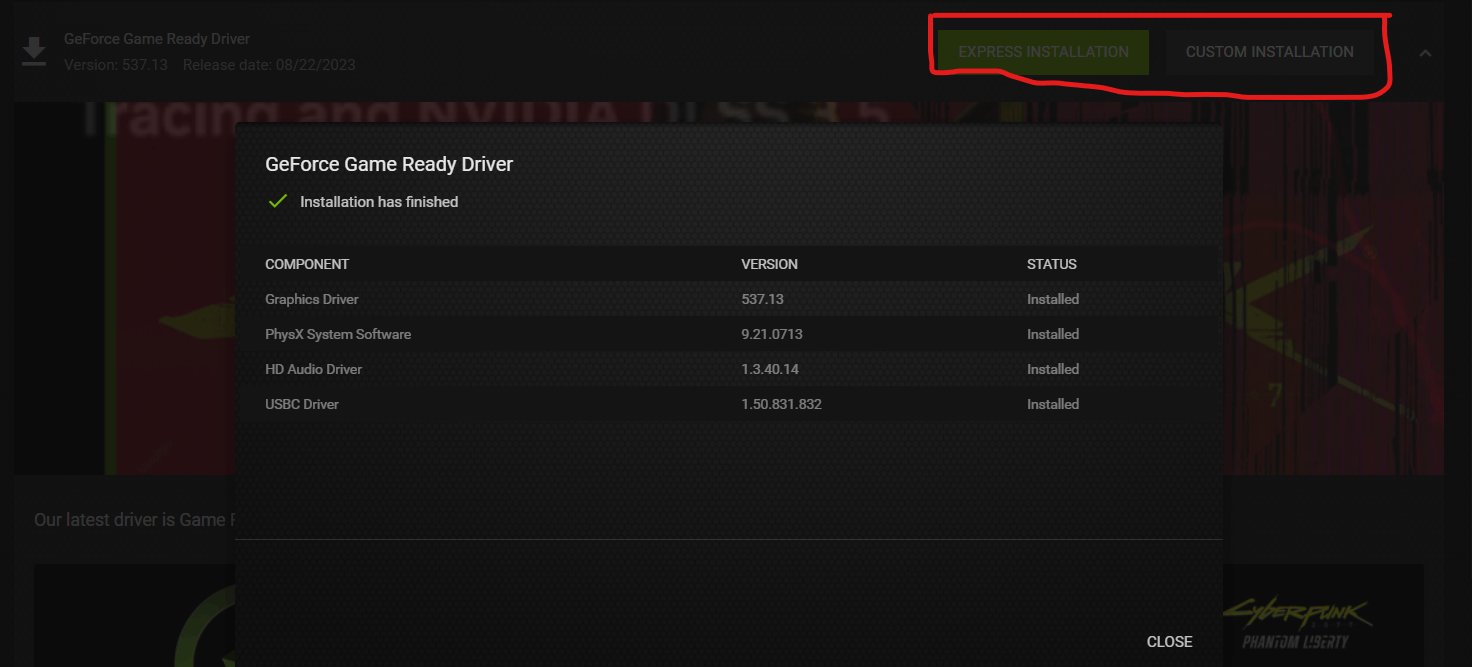Viewport: 1472px width, 667px height.
Task: Click the Installation has finished message
Action: 379,202
